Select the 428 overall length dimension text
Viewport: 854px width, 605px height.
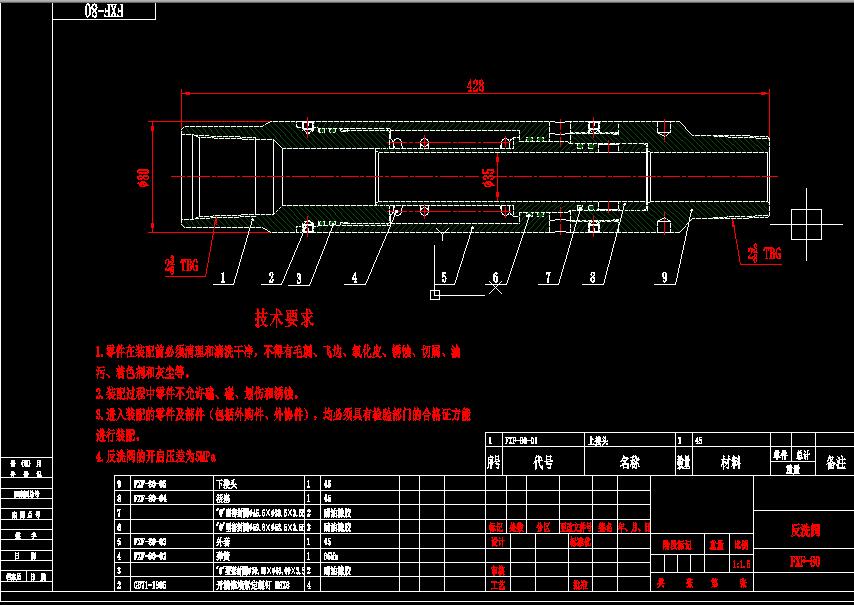point(475,85)
